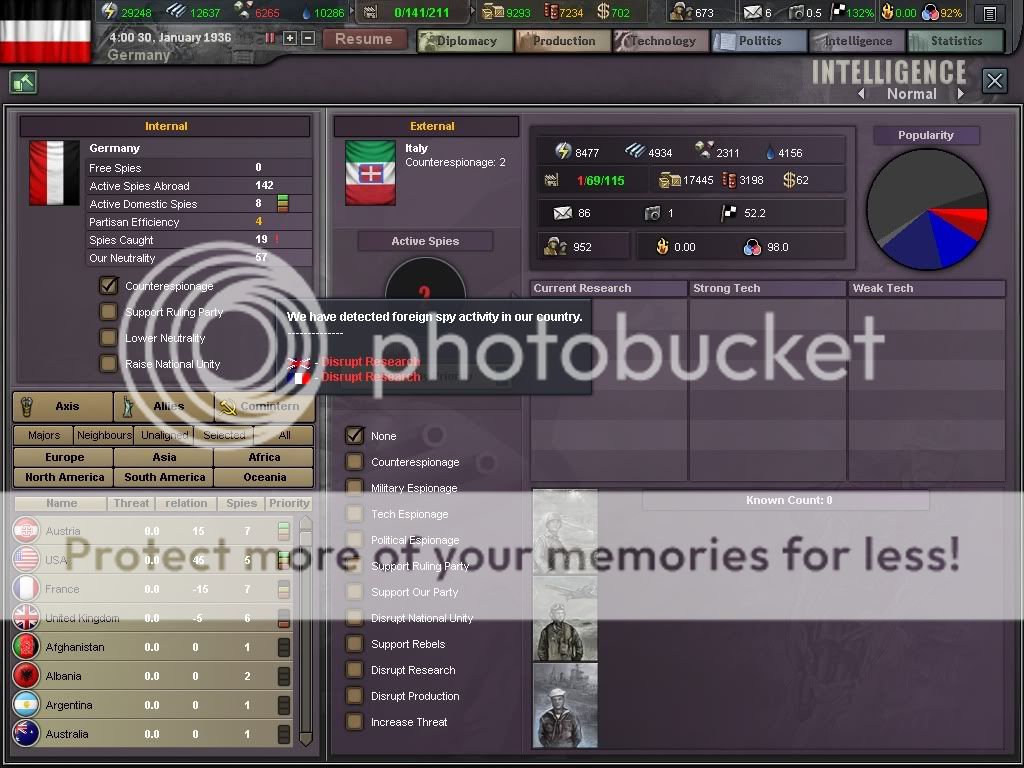Screen dimensions: 1024x768
Task: Check the Disrupt Production mission
Action: 354,696
